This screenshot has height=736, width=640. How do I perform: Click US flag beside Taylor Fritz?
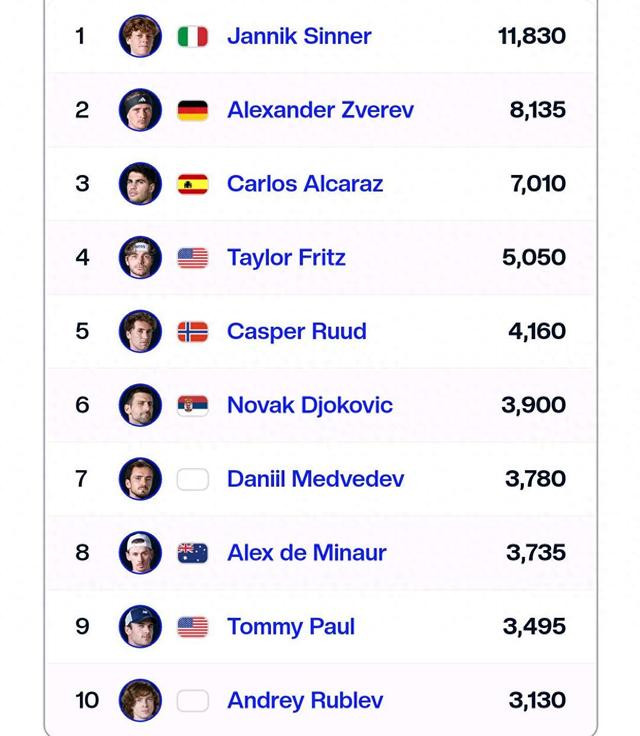193,258
